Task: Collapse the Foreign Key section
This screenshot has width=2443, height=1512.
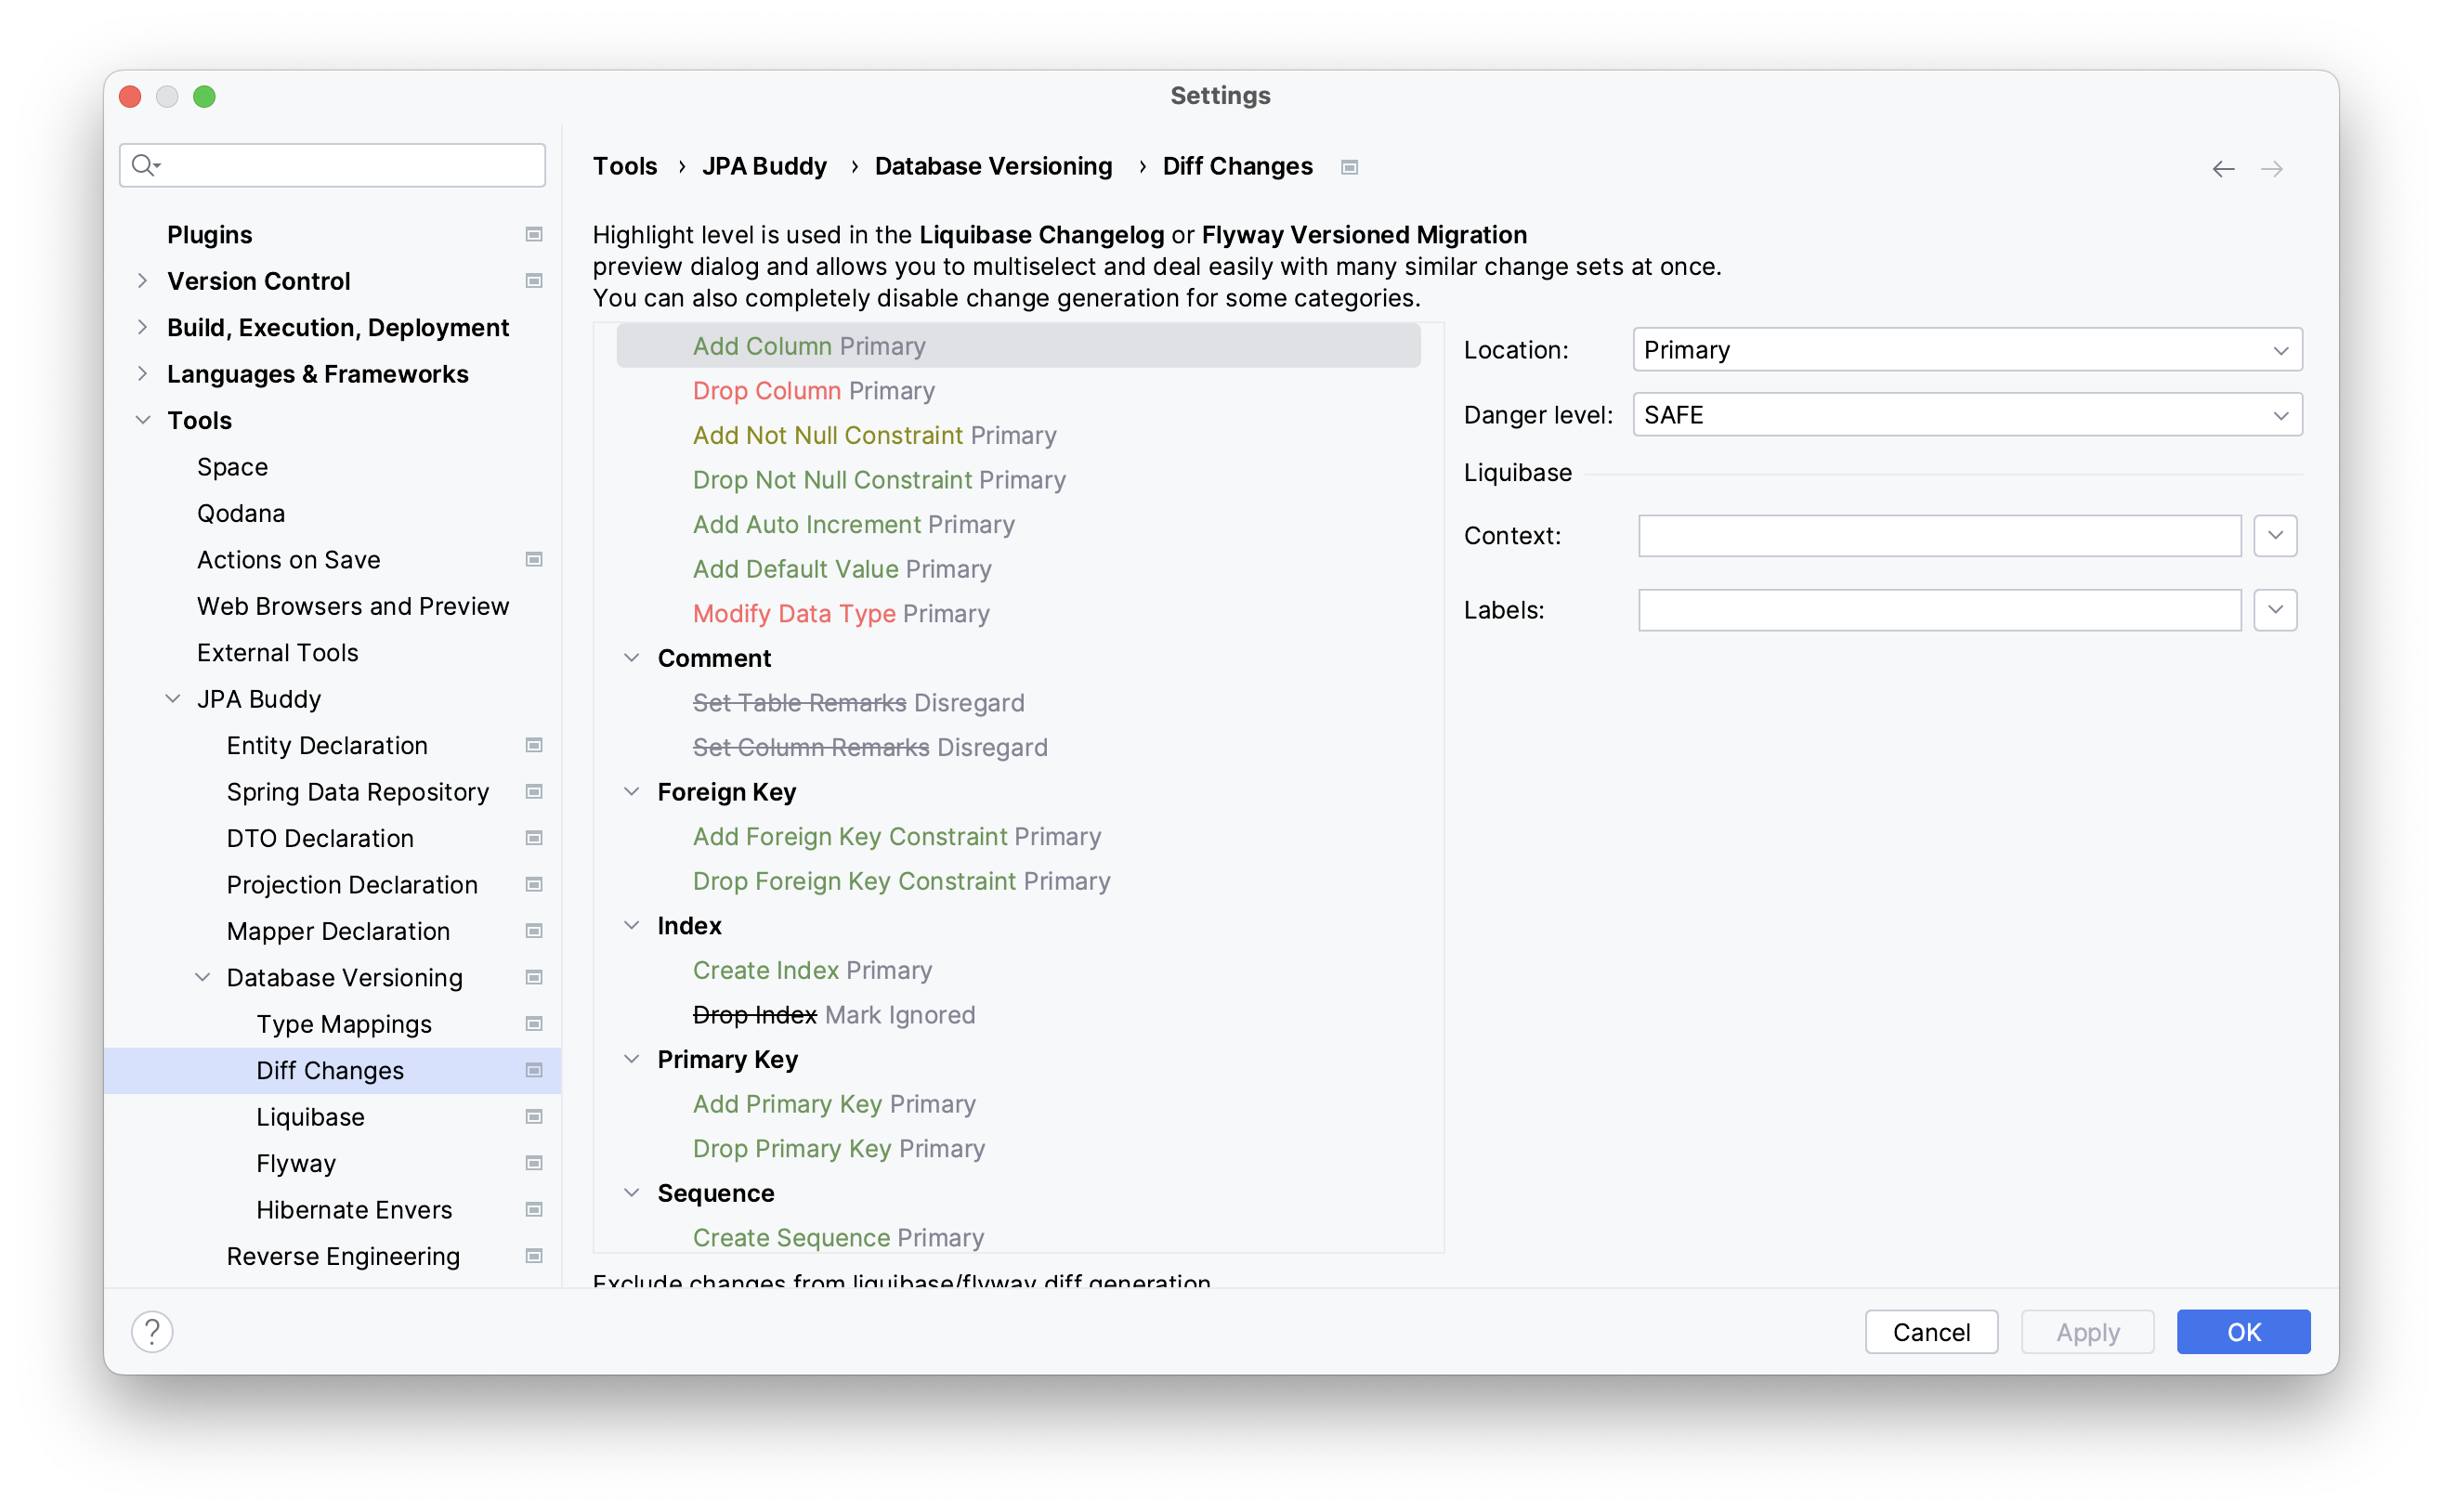Action: coord(634,791)
